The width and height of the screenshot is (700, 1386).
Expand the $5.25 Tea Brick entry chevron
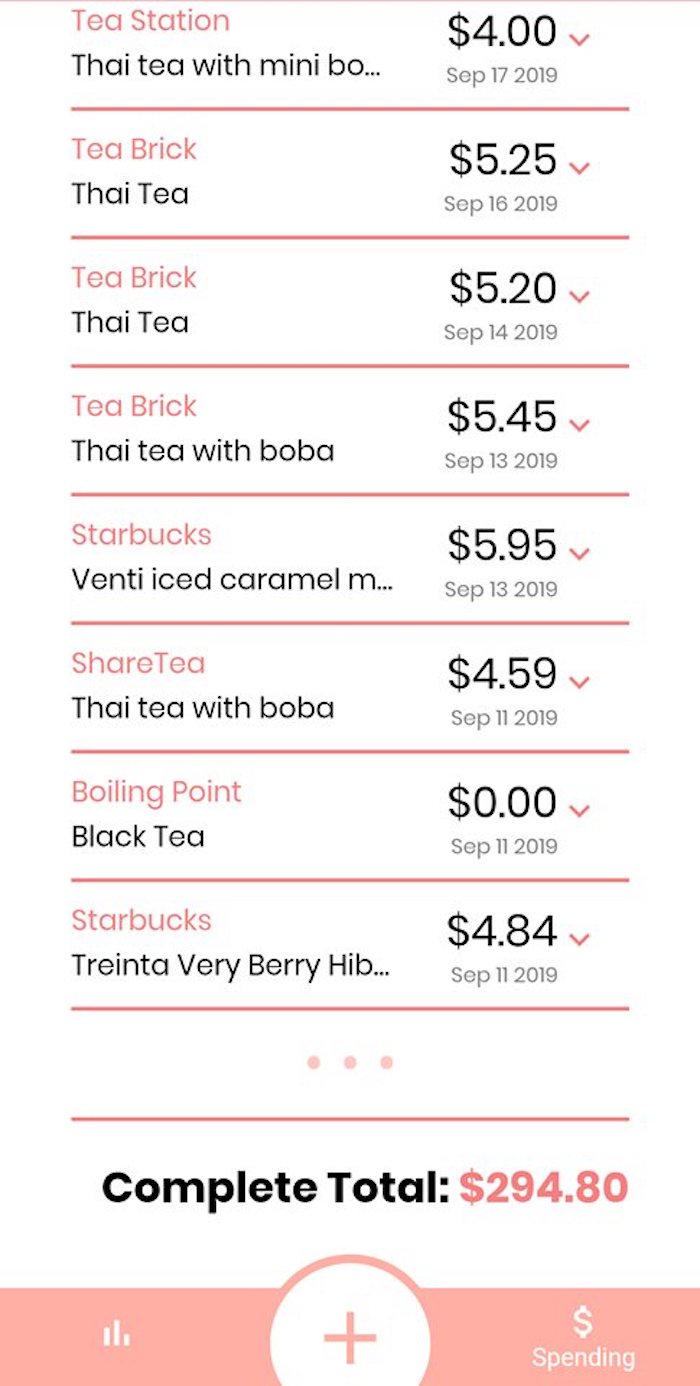[x=579, y=167]
